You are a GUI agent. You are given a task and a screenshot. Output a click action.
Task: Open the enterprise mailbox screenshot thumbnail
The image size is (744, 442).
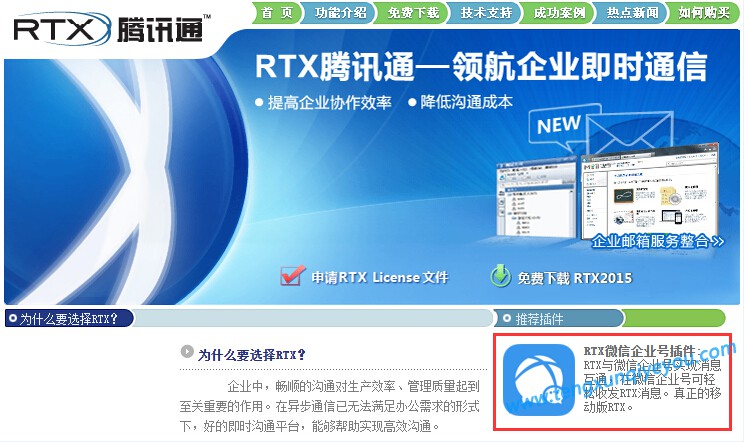tap(650, 190)
